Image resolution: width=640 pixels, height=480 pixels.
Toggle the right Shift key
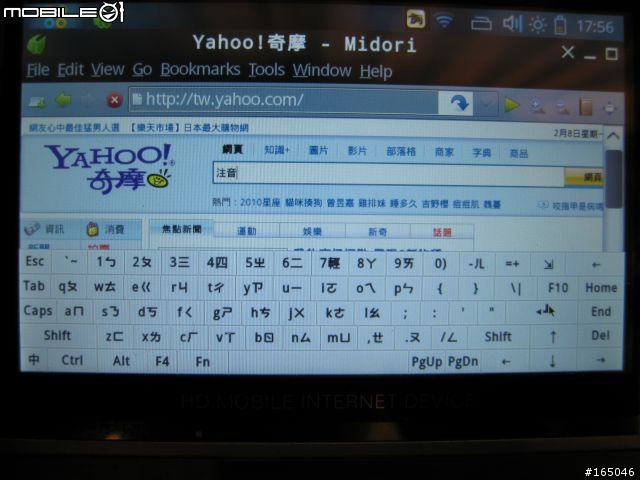[x=498, y=337]
